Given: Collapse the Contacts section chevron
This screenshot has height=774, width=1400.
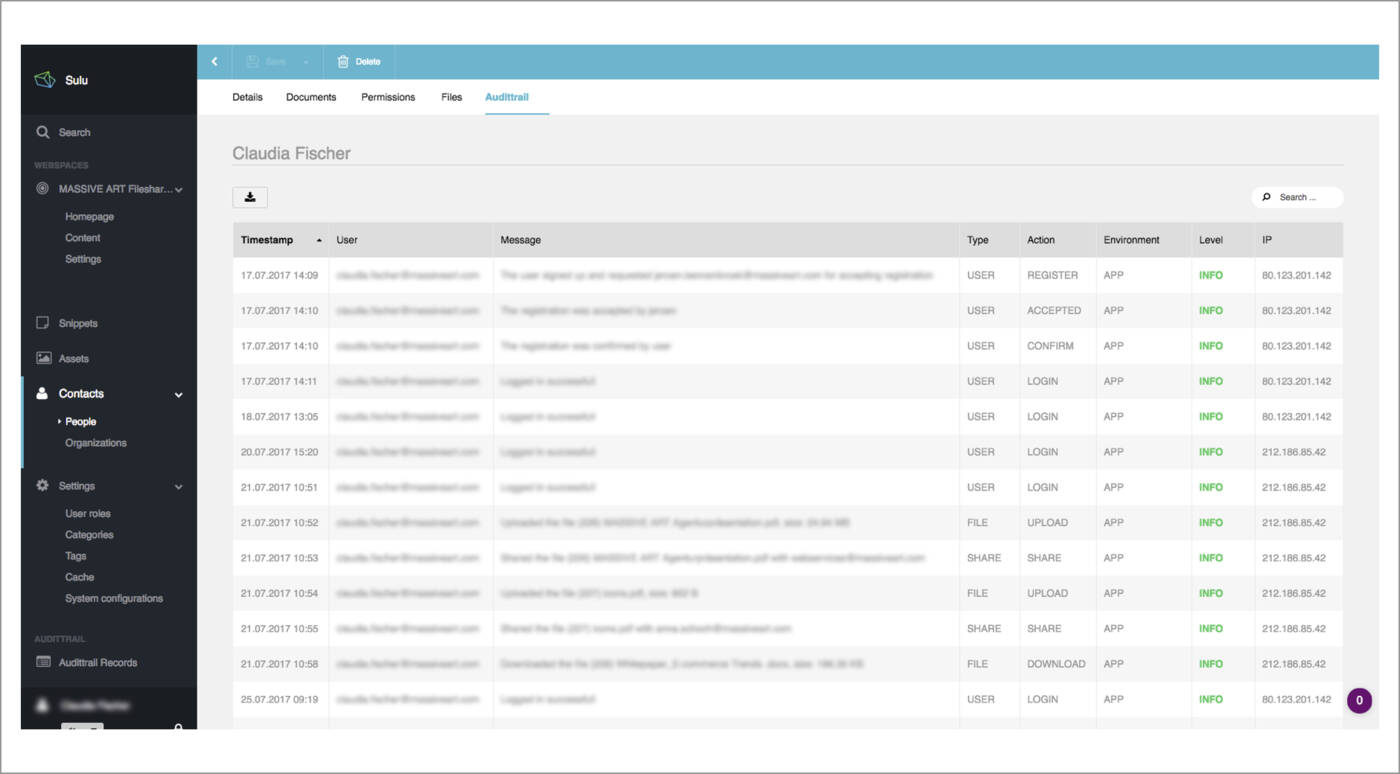Looking at the screenshot, I should [x=179, y=394].
